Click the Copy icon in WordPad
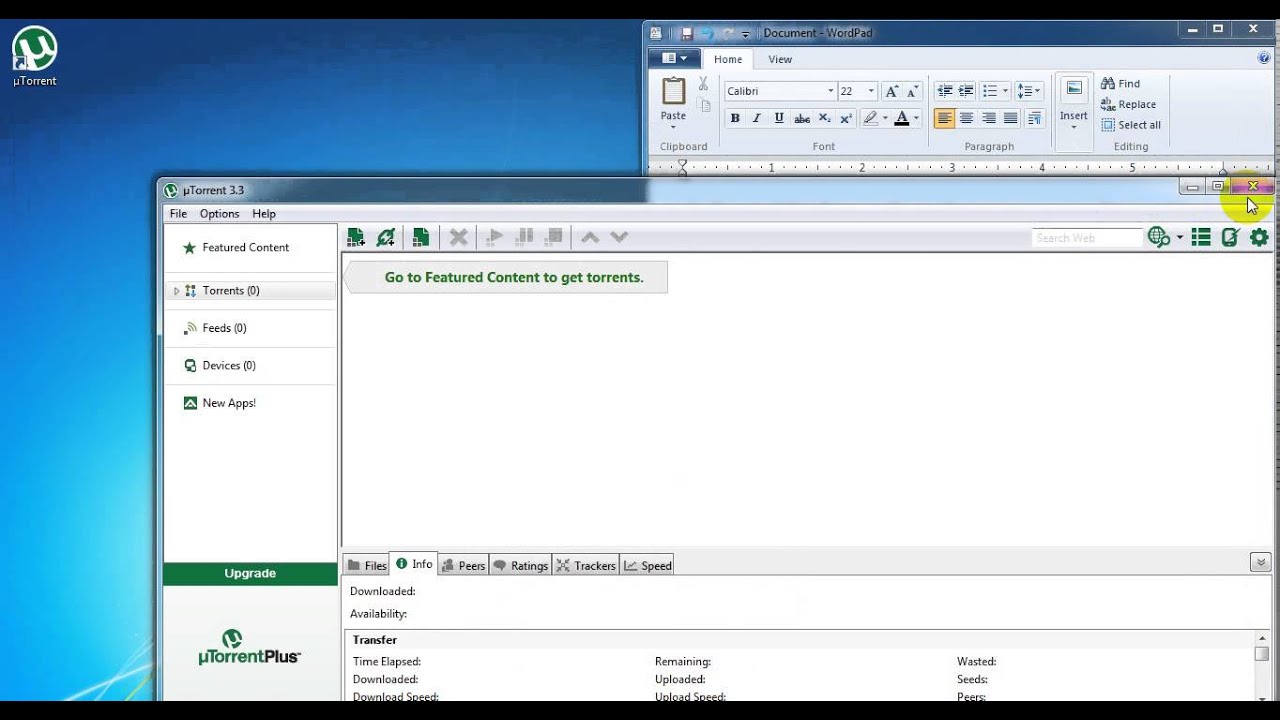1280x720 pixels. tap(704, 106)
